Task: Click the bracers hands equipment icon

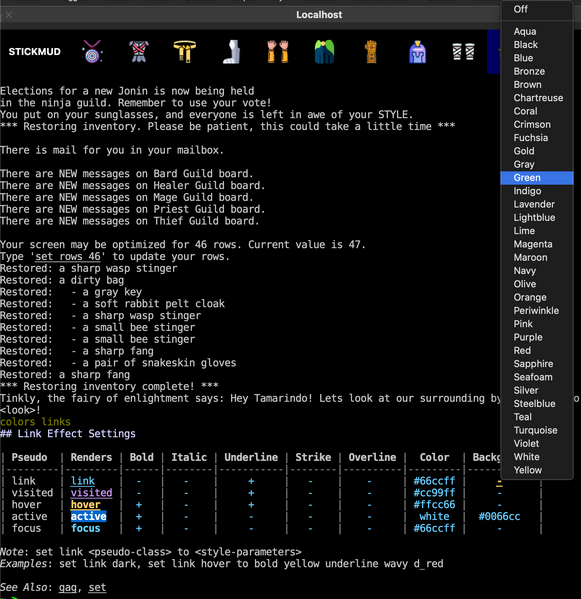Action: click(278, 52)
